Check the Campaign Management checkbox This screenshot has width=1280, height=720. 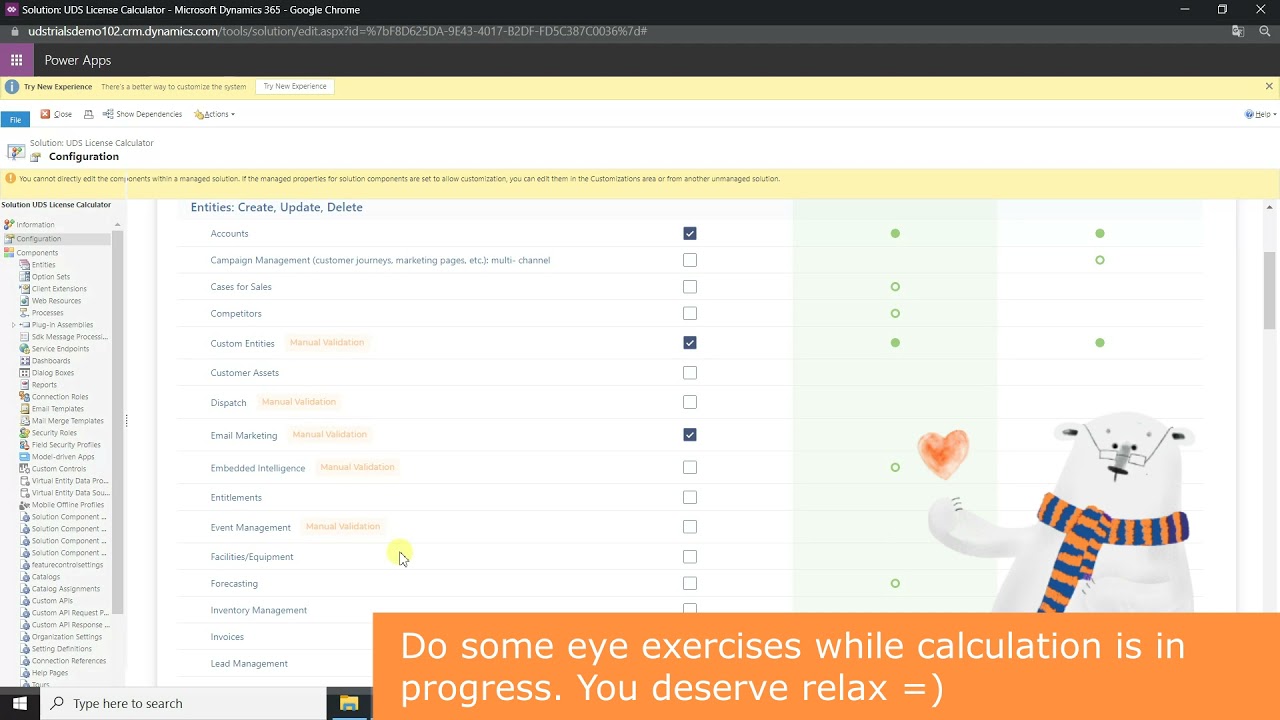point(690,260)
